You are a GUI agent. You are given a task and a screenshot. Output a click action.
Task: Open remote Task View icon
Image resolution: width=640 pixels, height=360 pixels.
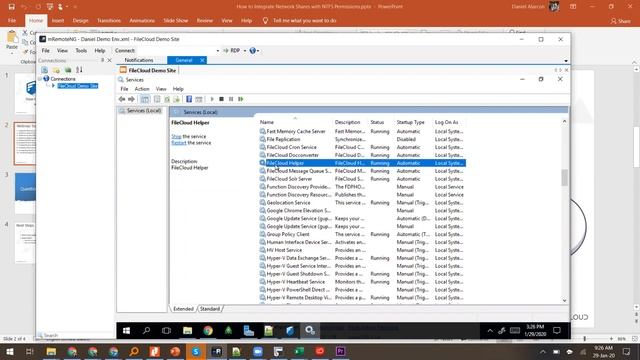coord(166,331)
